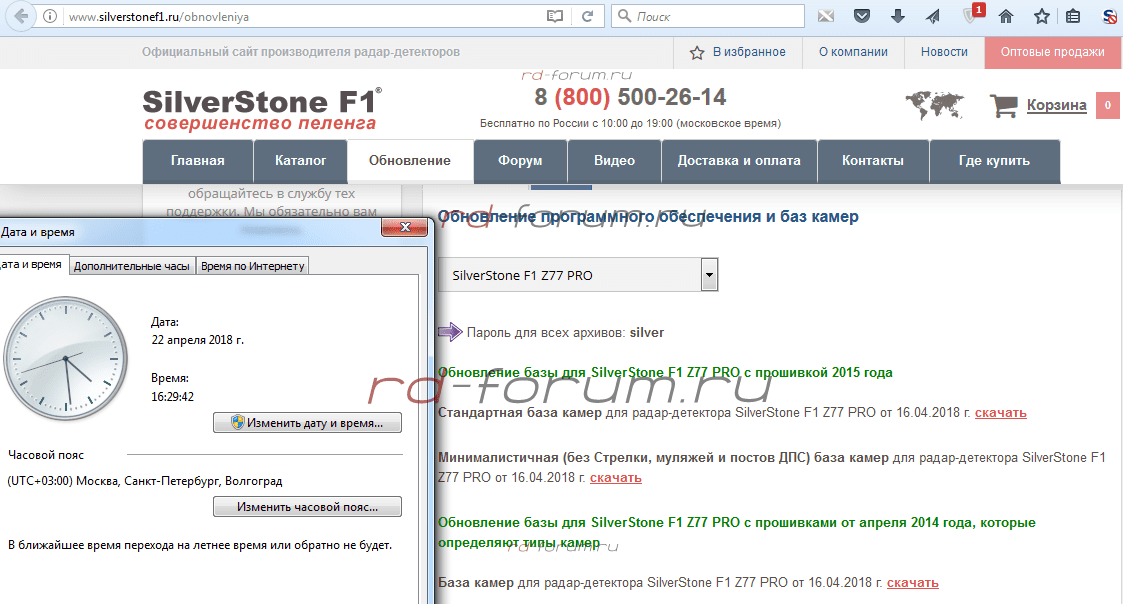Click phone number 8 (800) 500-26-14
1123x604 pixels.
[x=630, y=97]
